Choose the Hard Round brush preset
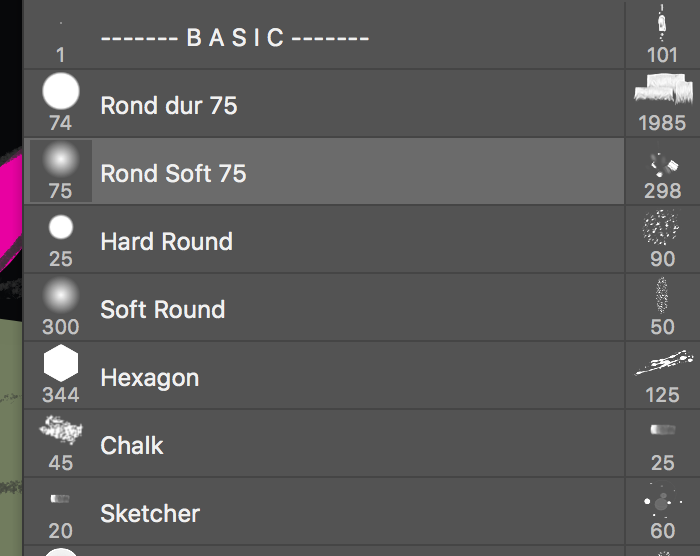 pyautogui.click(x=166, y=241)
